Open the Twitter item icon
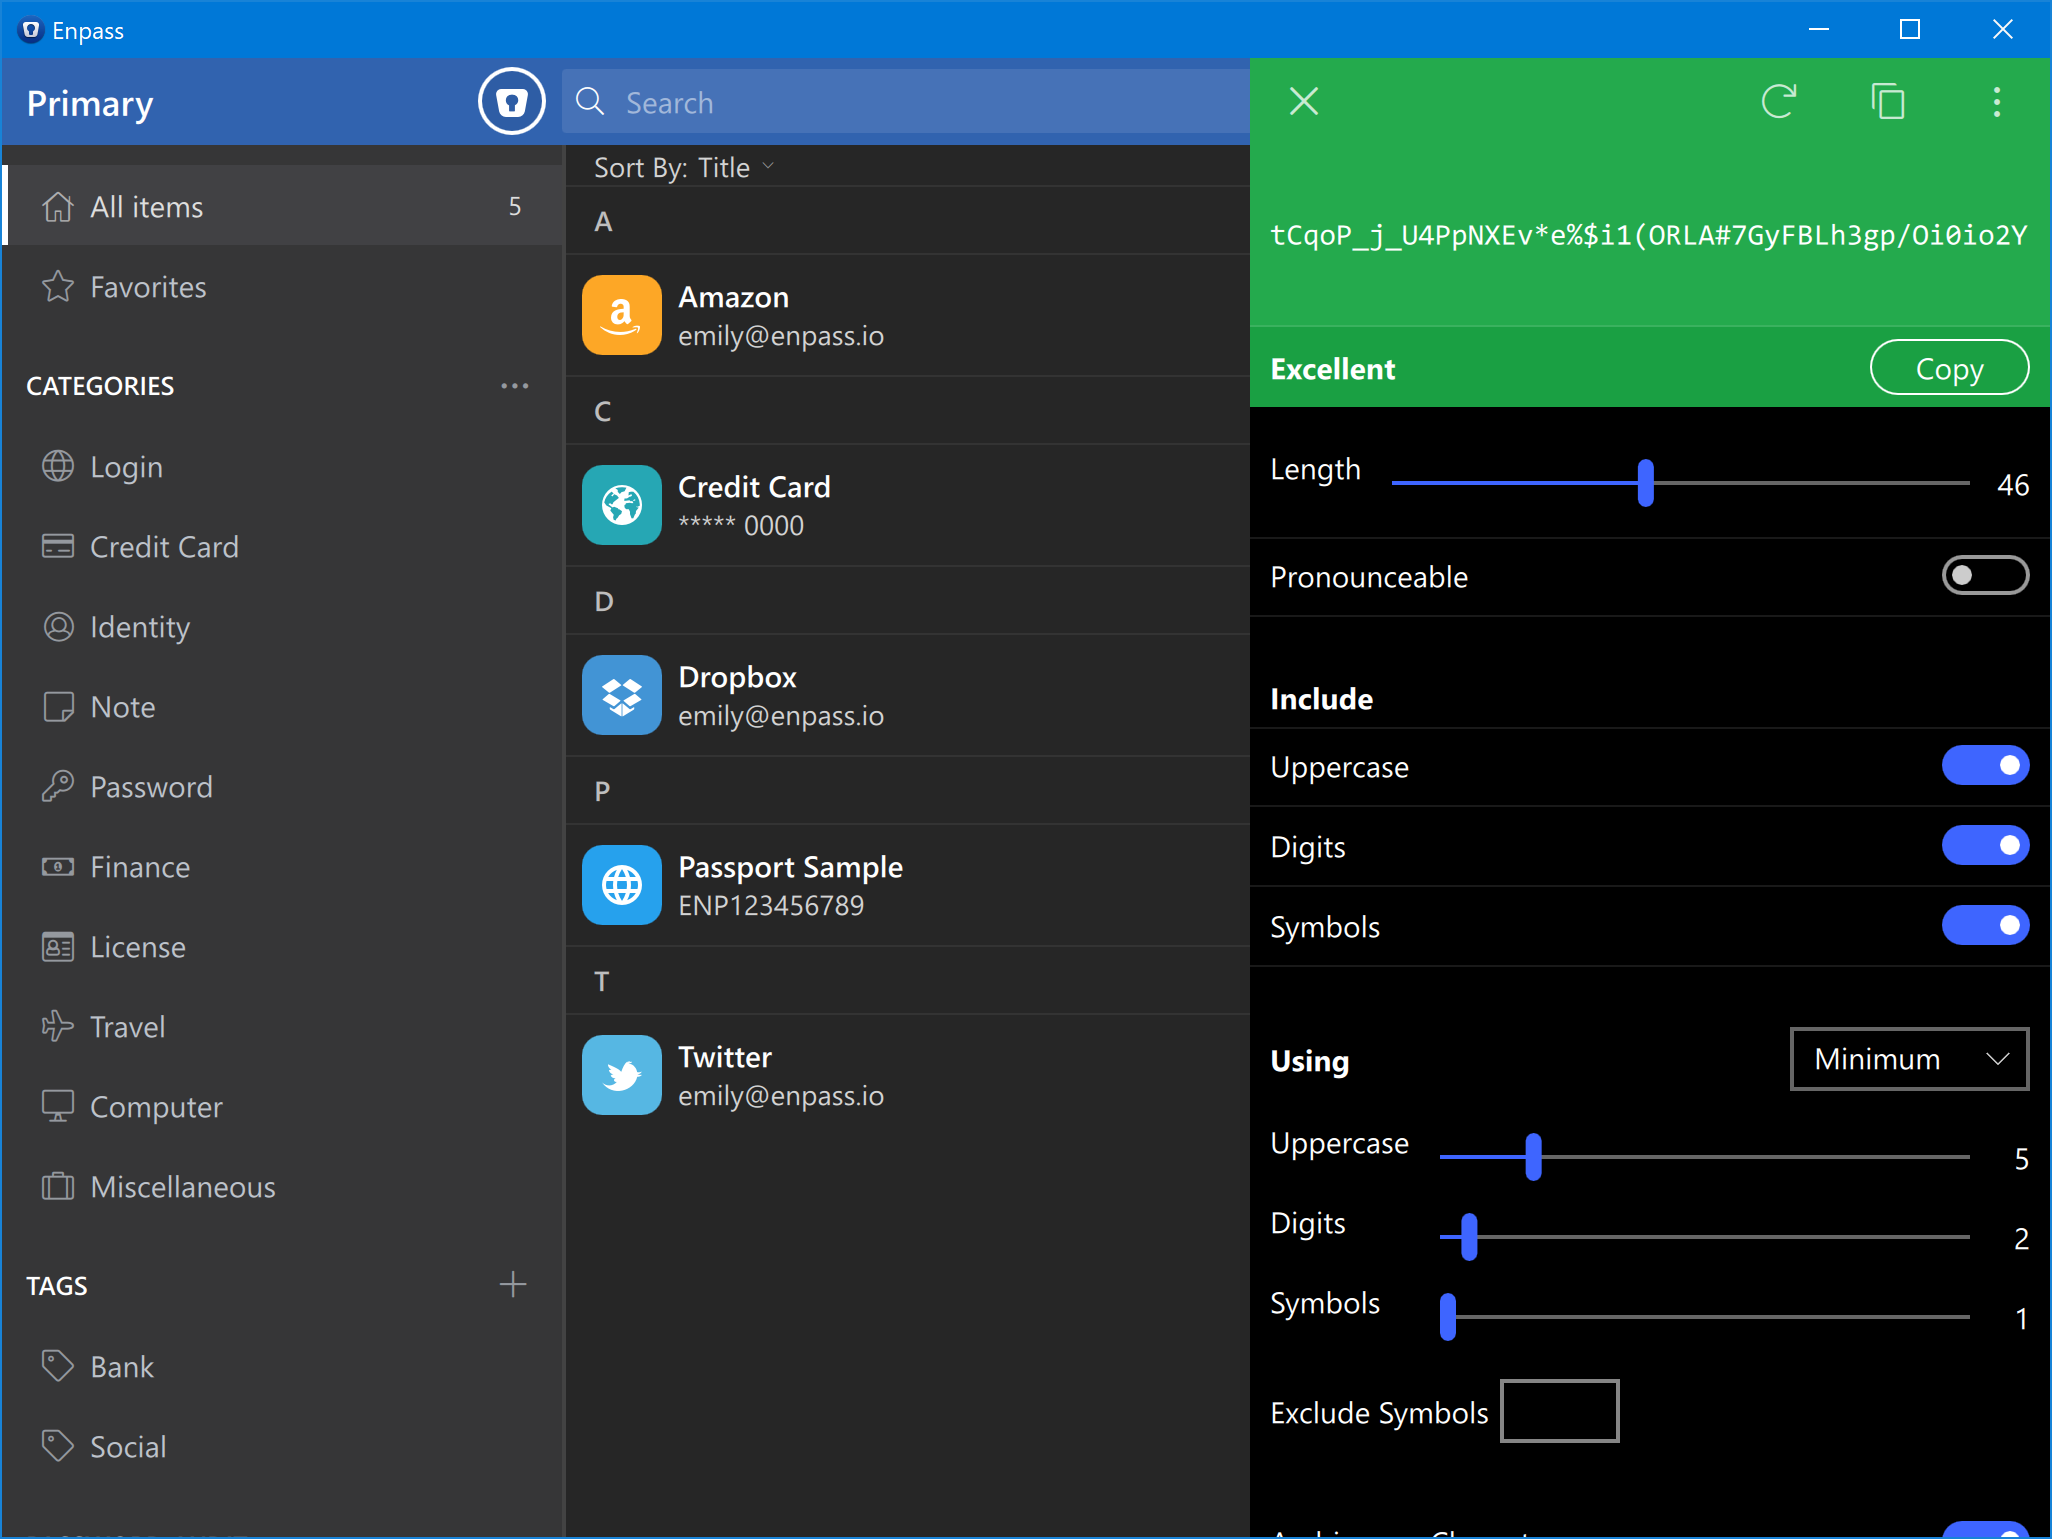Screen dimensions: 2052x1539 621,1075
